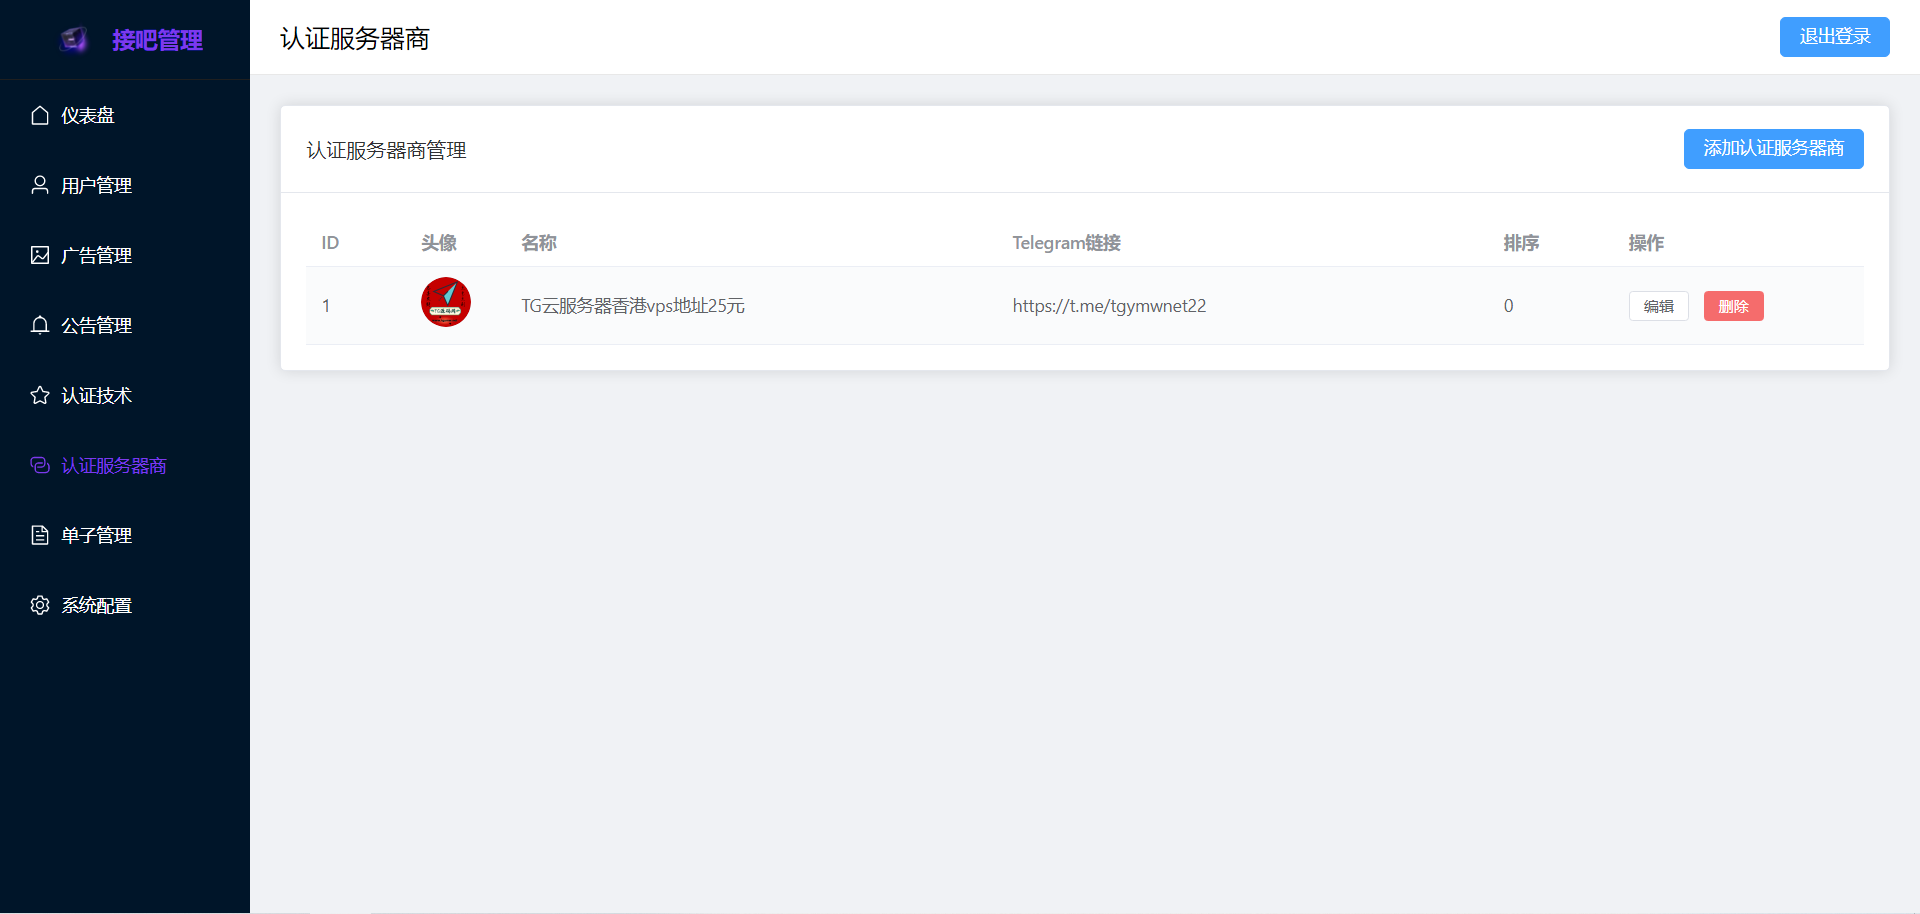Viewport: 1920px width, 914px height.
Task: Open 广告管理 section
Action: click(x=96, y=256)
